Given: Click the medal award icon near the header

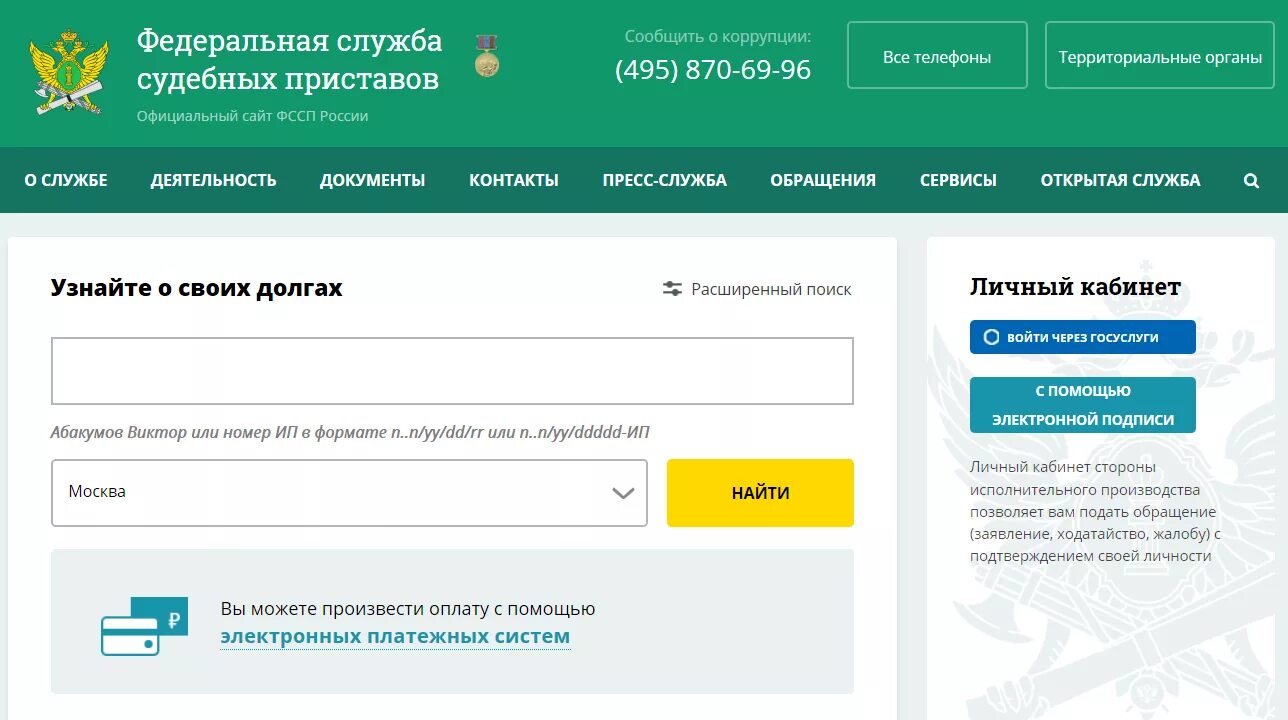Looking at the screenshot, I should 486,55.
